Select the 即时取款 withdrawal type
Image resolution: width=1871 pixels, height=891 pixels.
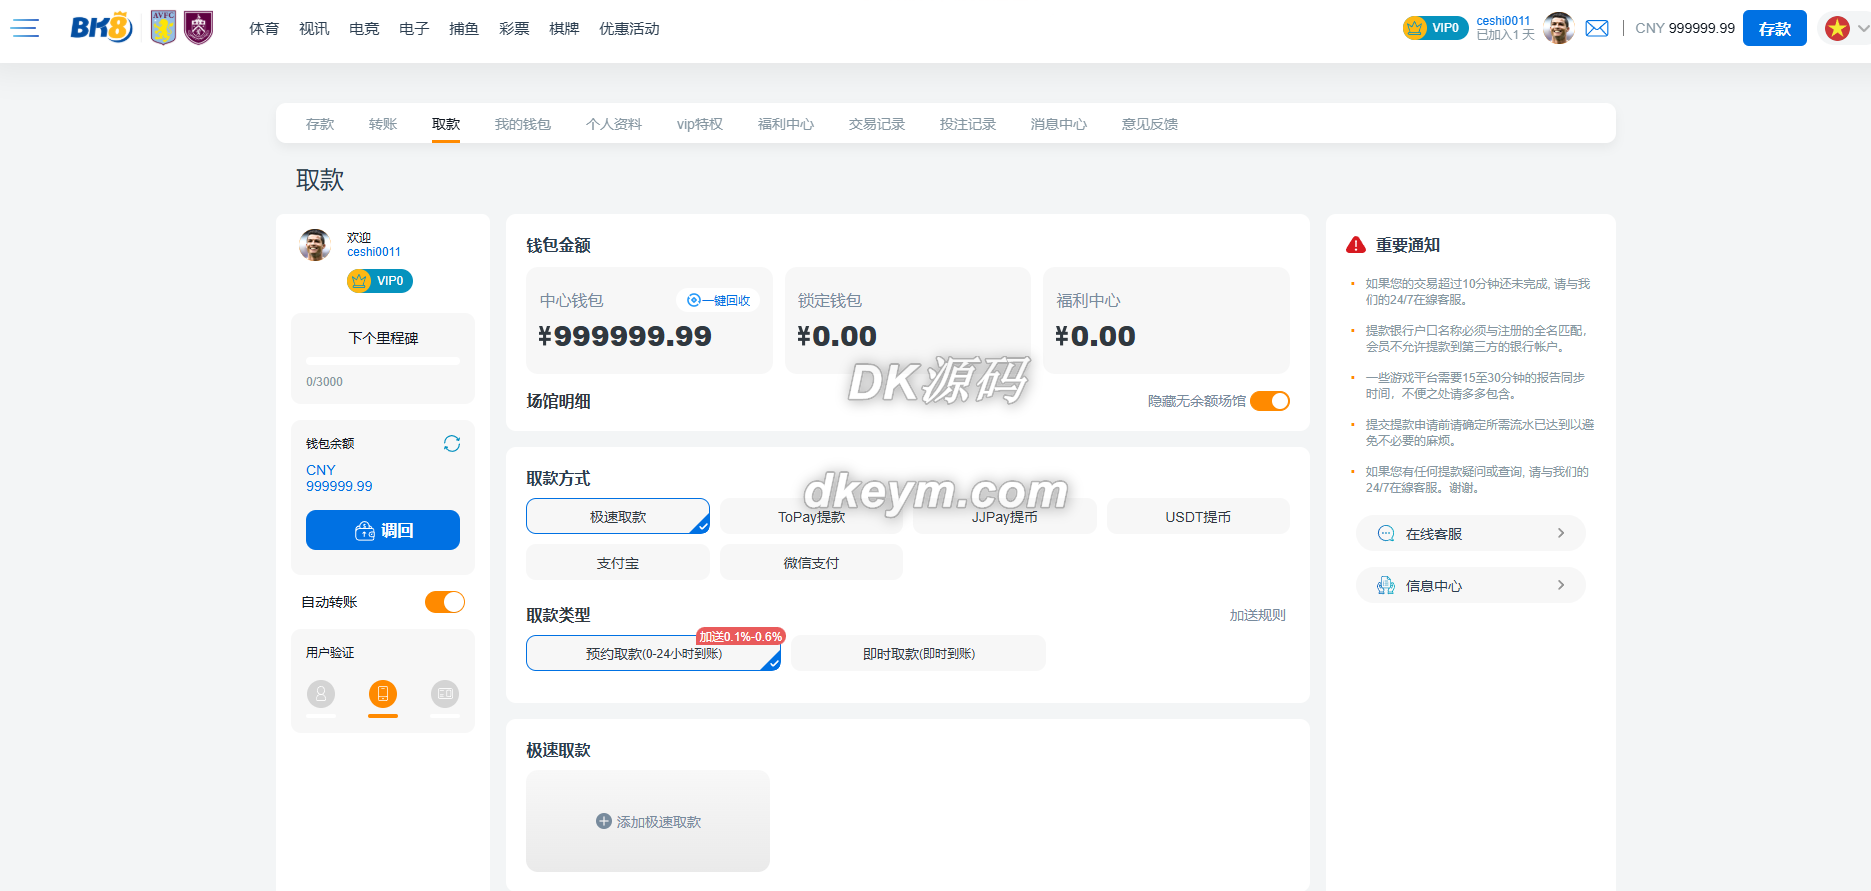click(x=918, y=653)
